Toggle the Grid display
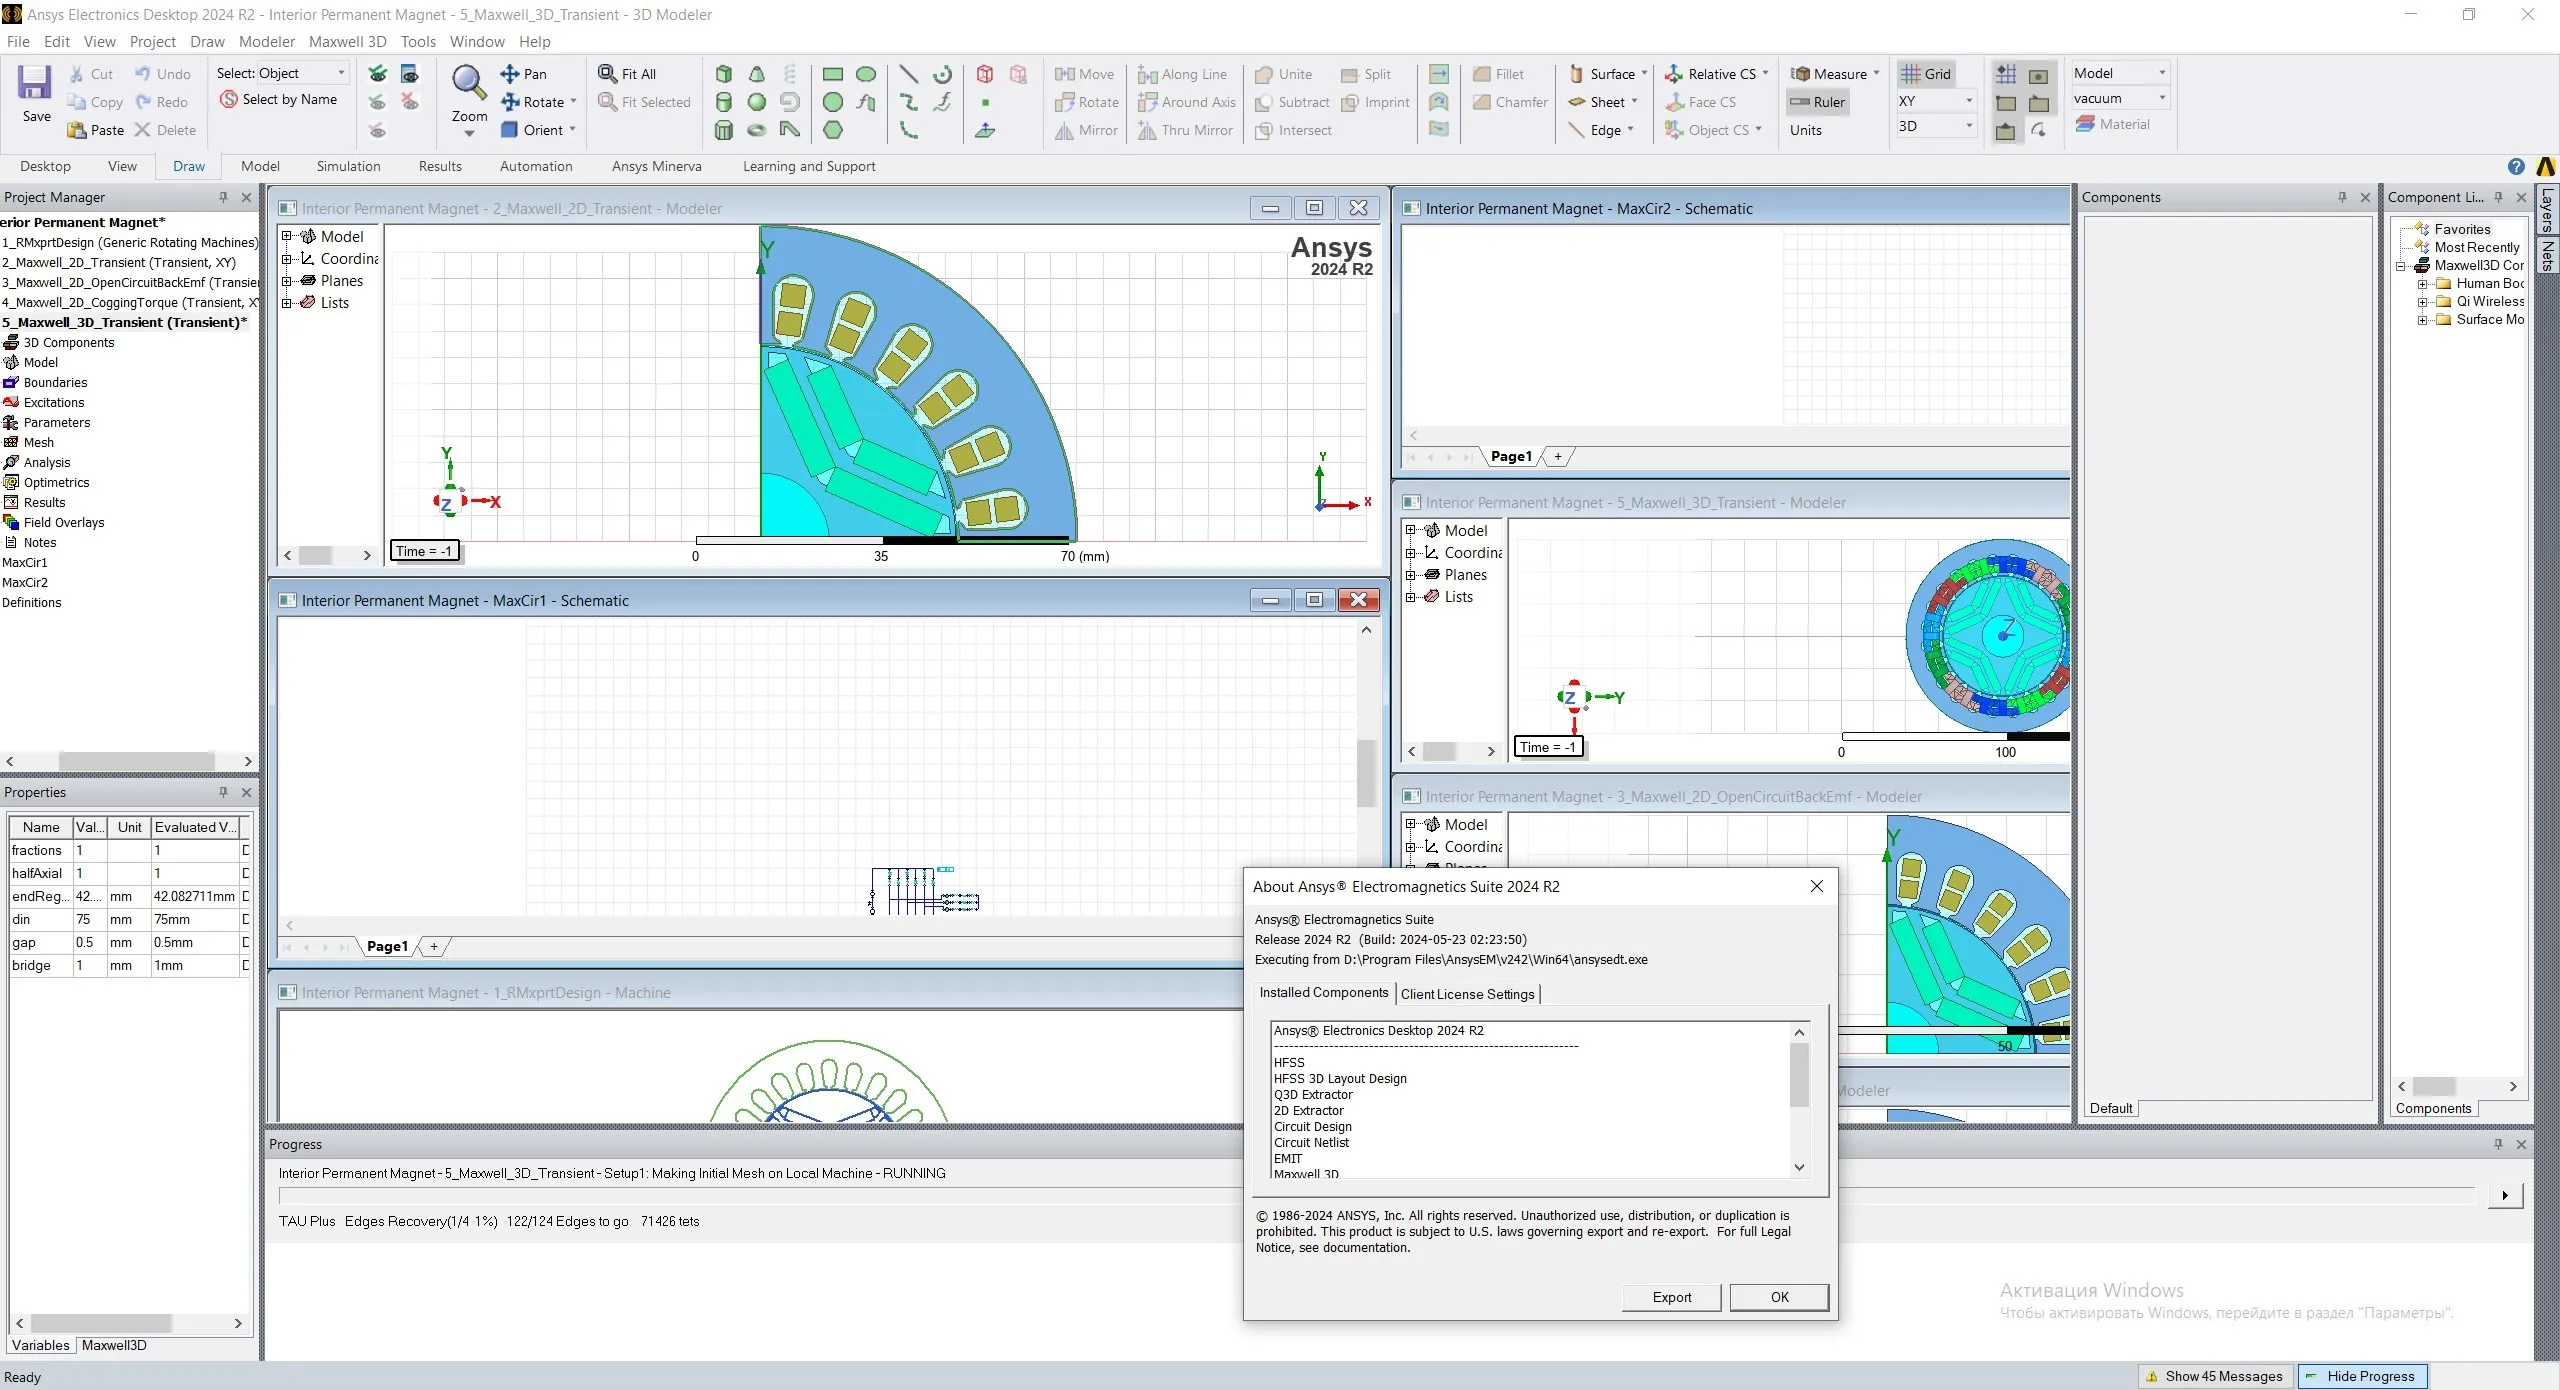This screenshot has height=1390, width=2560. click(1926, 74)
